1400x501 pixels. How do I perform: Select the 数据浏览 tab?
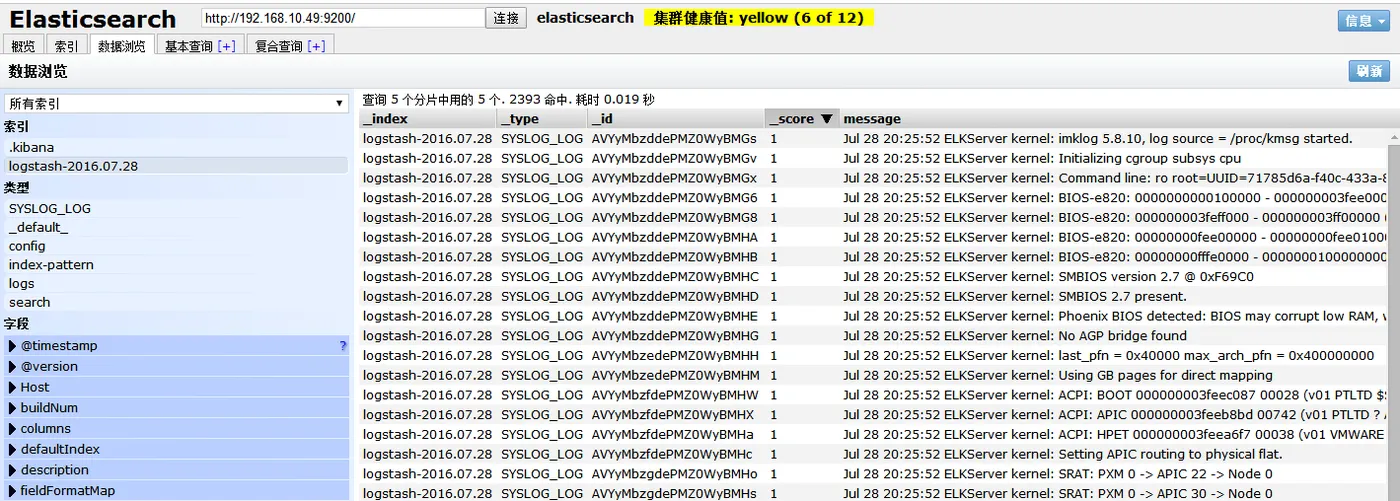[121, 46]
